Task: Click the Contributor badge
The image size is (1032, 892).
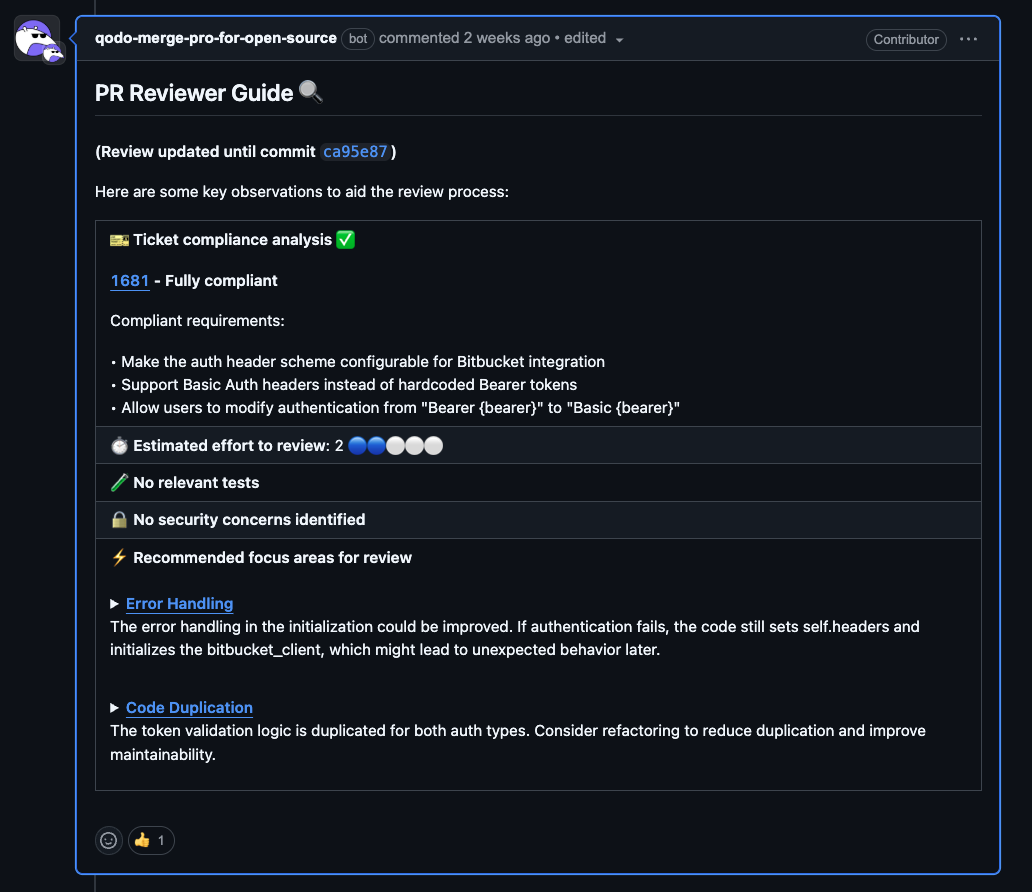Action: tap(906, 39)
